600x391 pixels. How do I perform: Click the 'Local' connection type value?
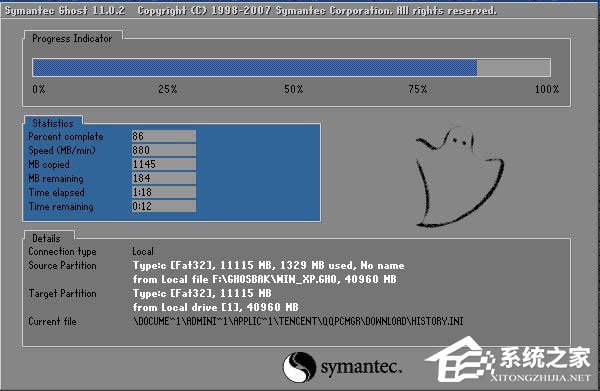pos(143,251)
